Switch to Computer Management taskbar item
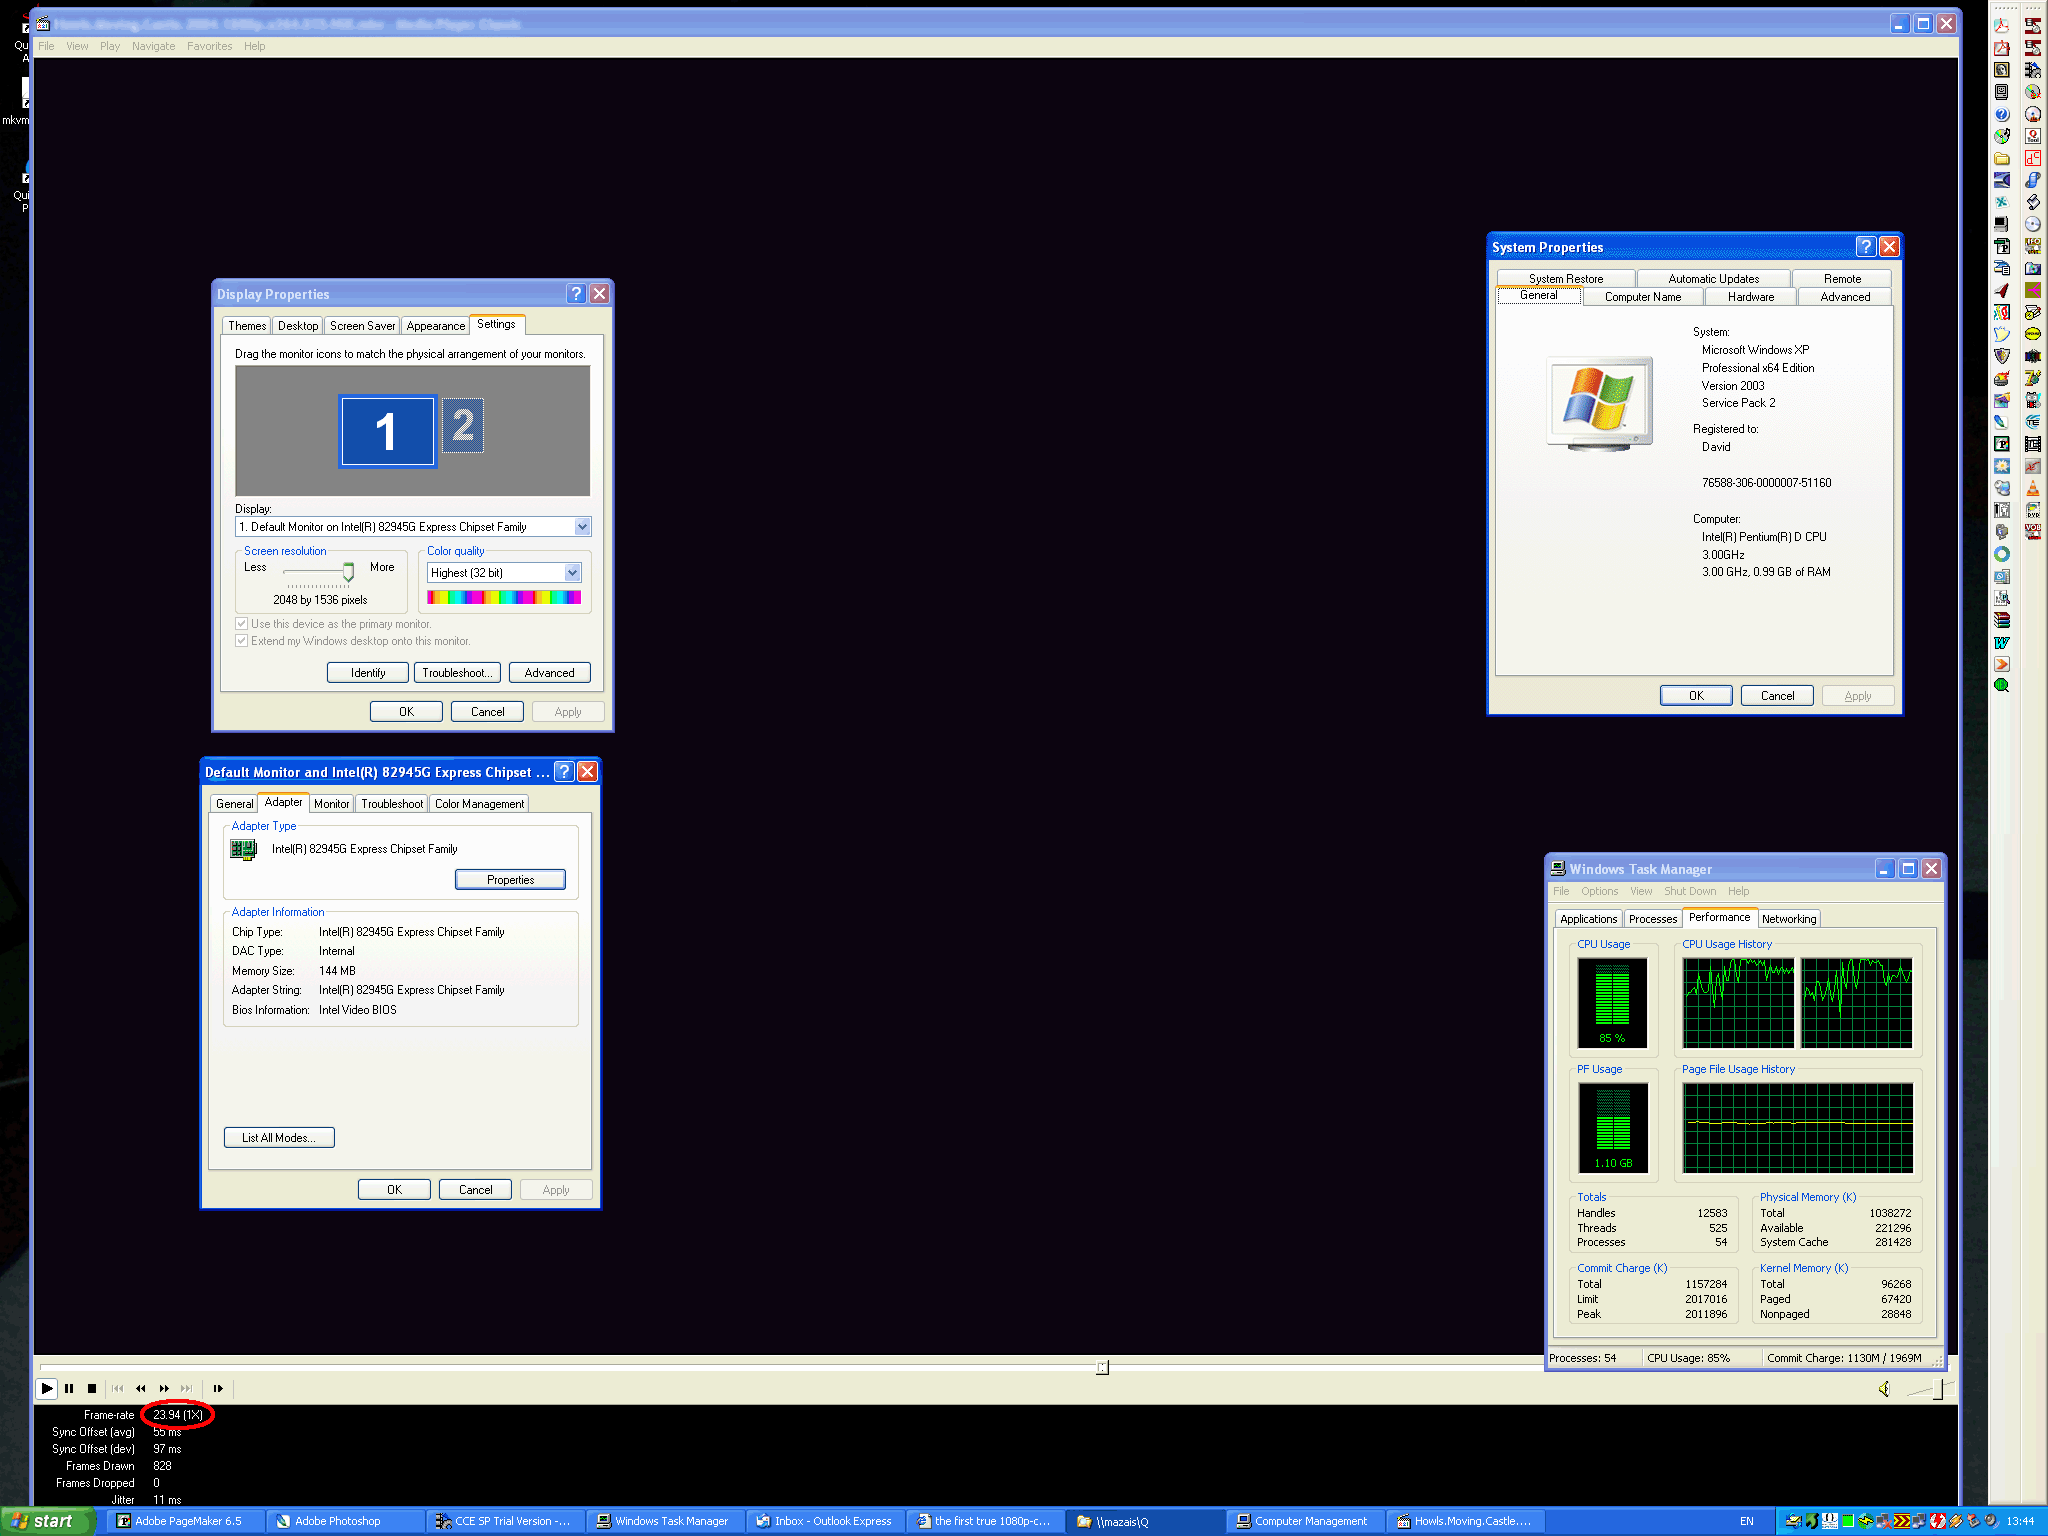This screenshot has height=1536, width=2048. pyautogui.click(x=1306, y=1521)
